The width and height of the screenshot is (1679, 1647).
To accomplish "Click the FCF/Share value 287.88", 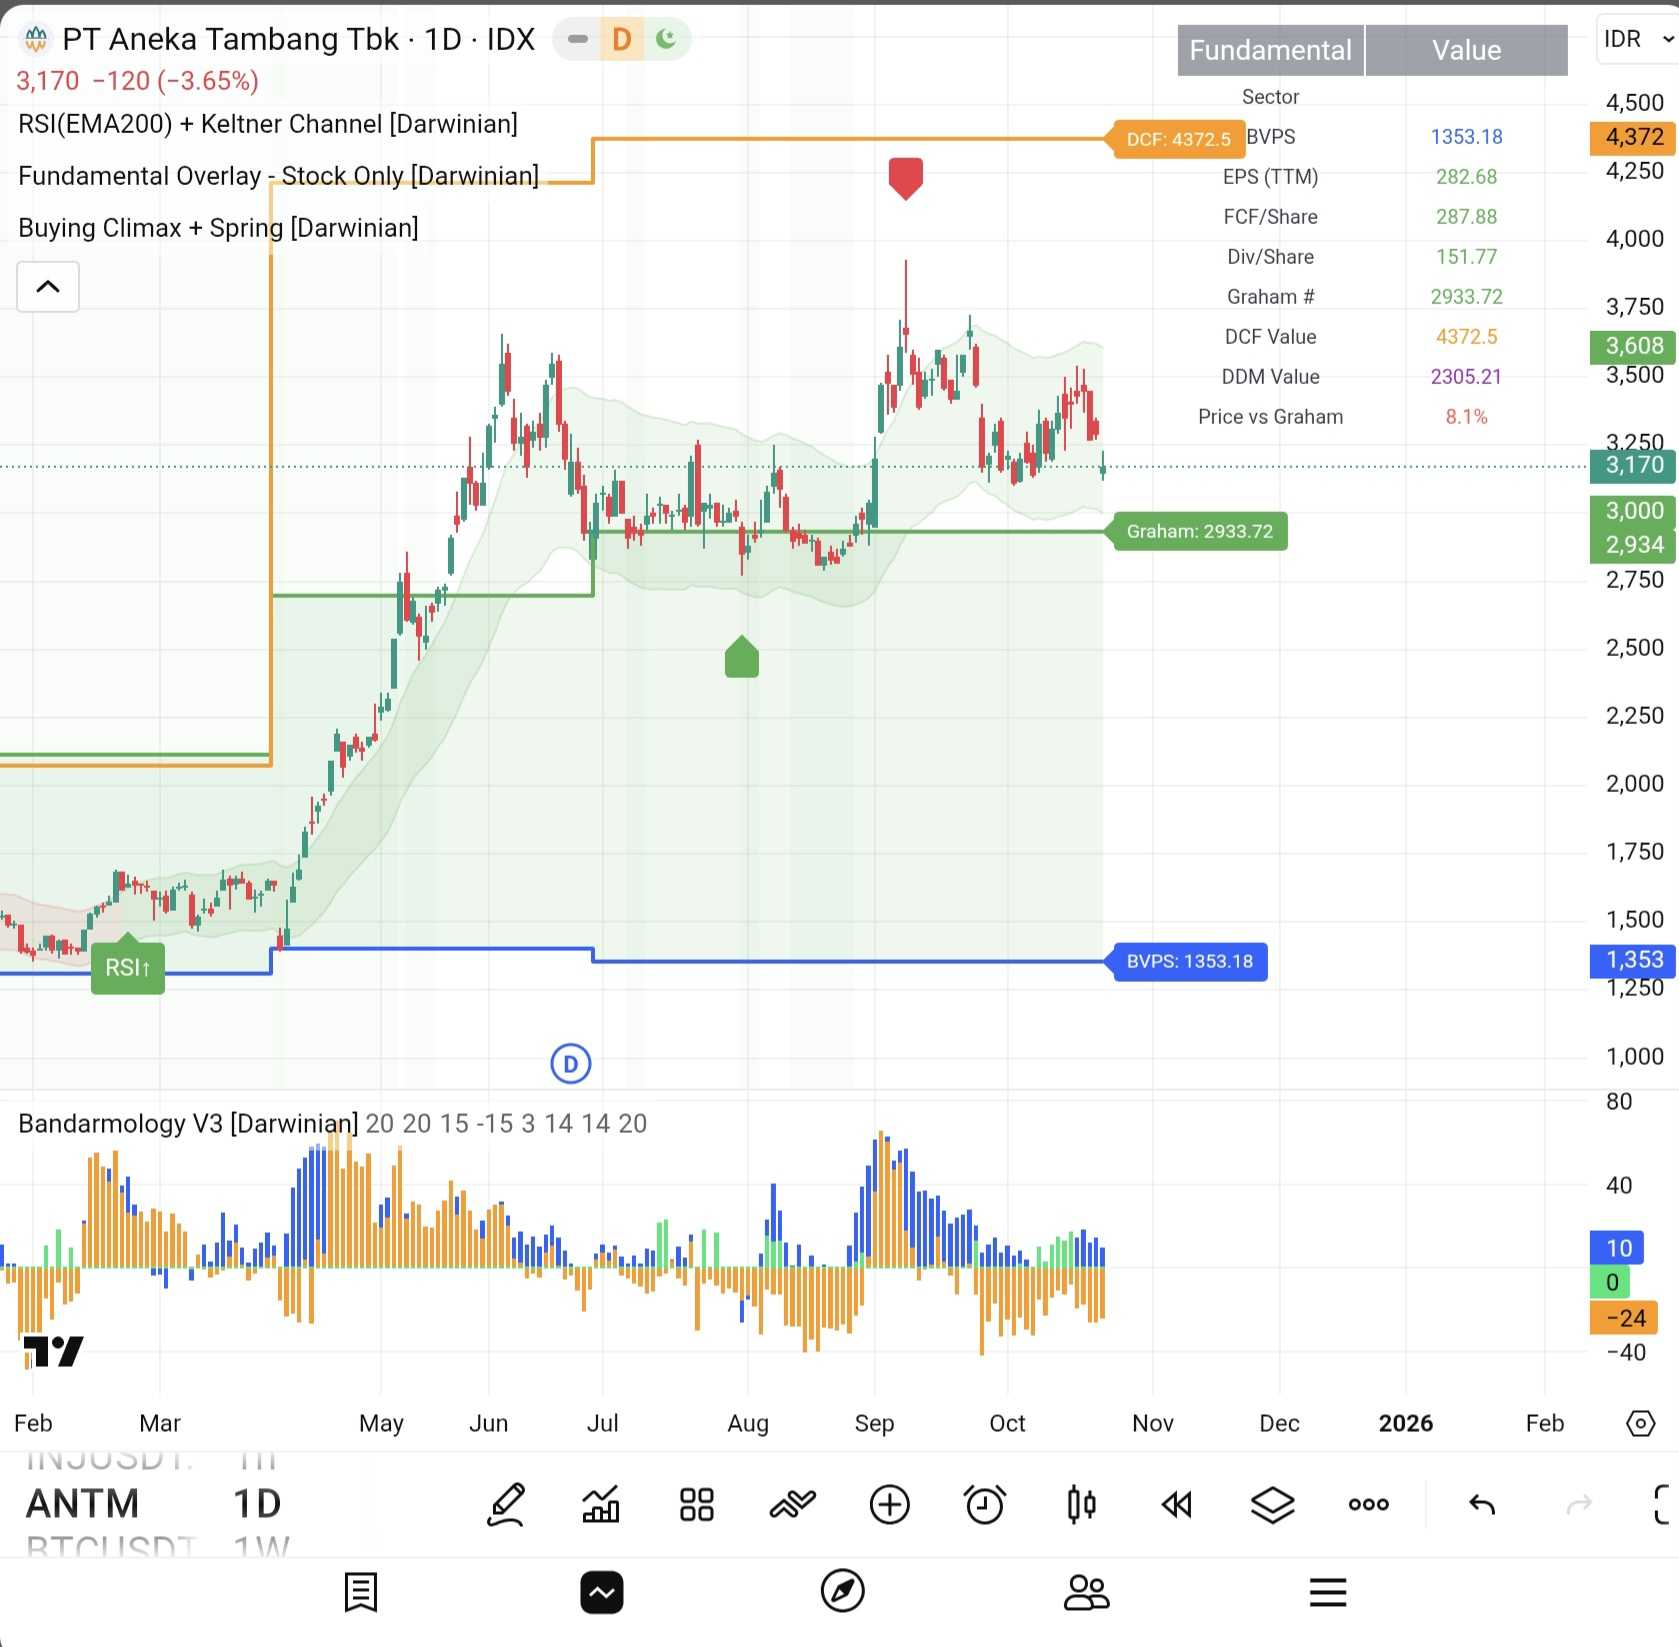I will [x=1466, y=217].
